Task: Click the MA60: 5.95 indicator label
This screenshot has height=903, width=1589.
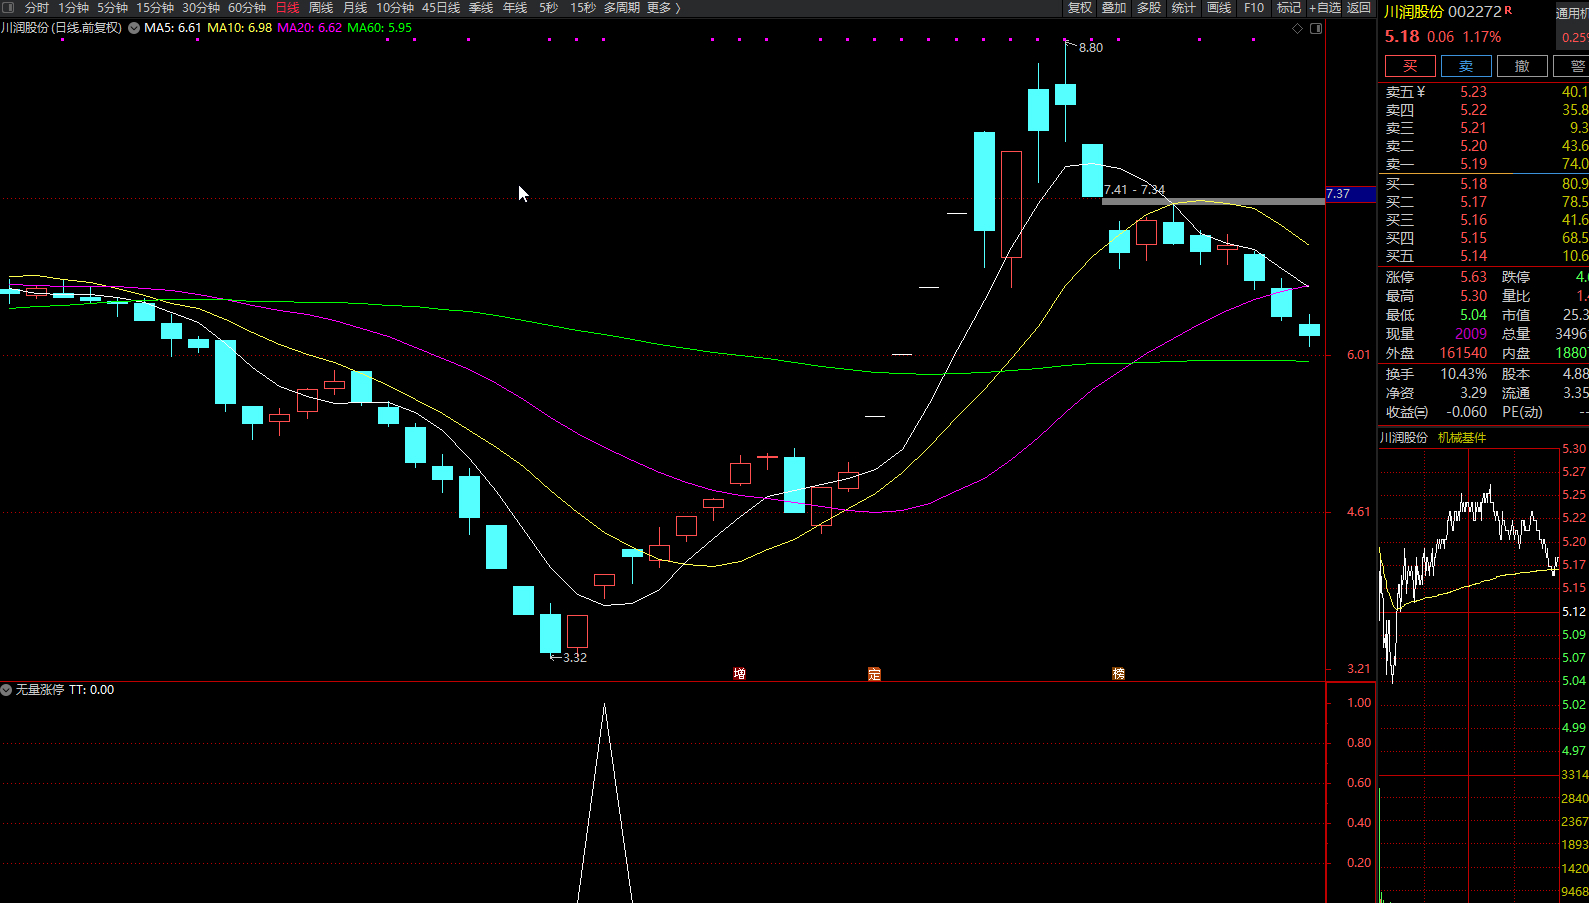Action: click(380, 28)
